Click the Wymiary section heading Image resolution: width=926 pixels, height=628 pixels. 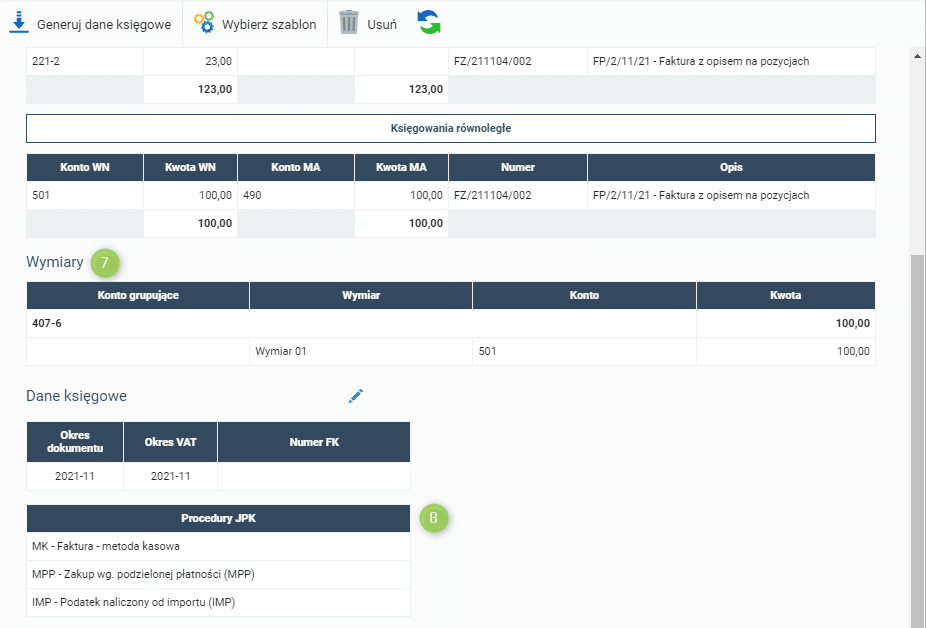55,262
